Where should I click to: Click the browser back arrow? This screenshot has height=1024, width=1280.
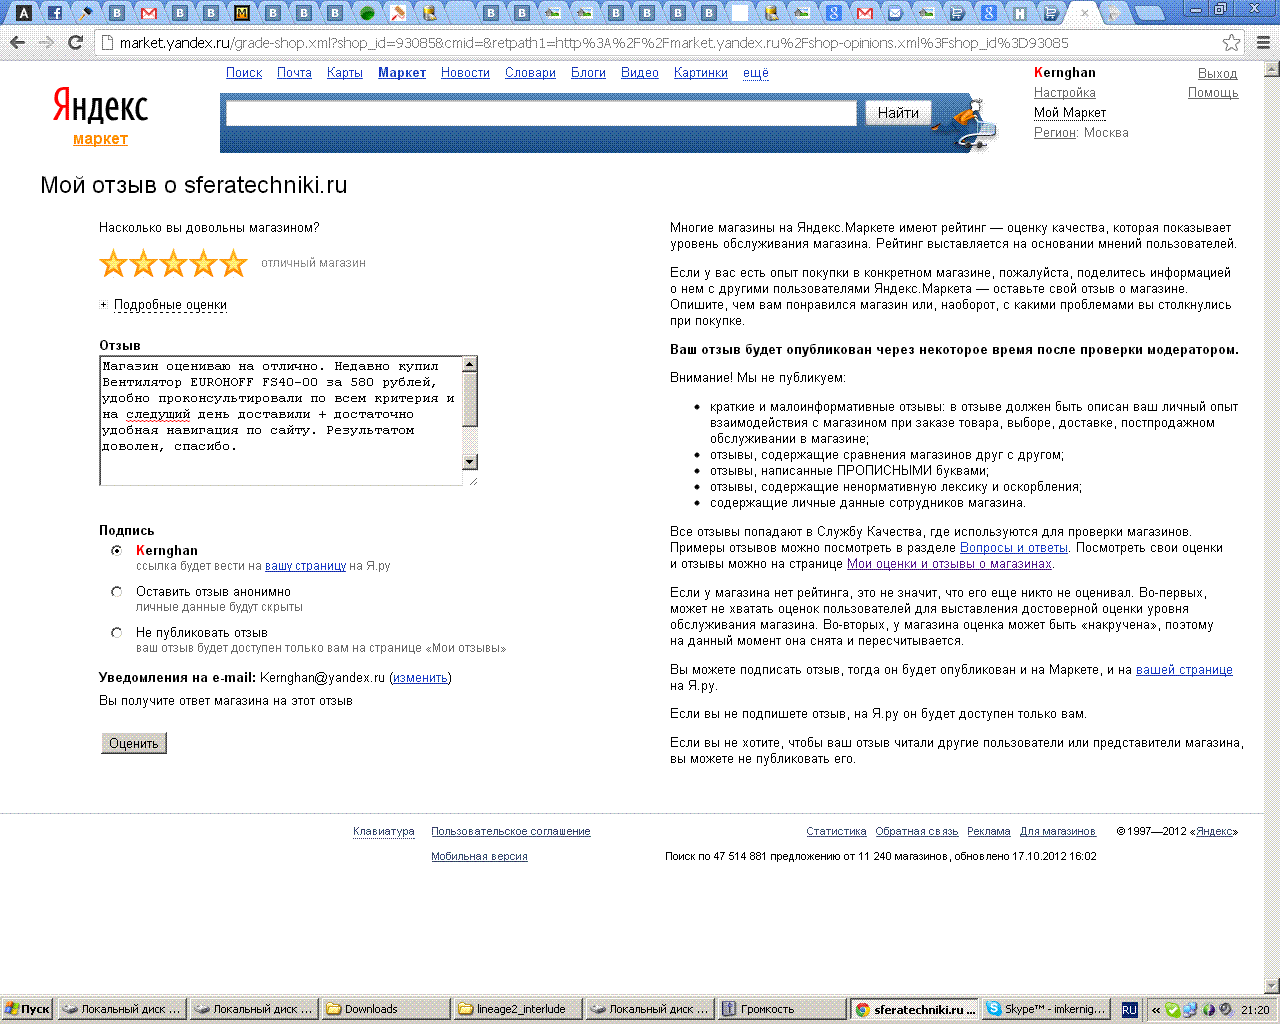17,42
